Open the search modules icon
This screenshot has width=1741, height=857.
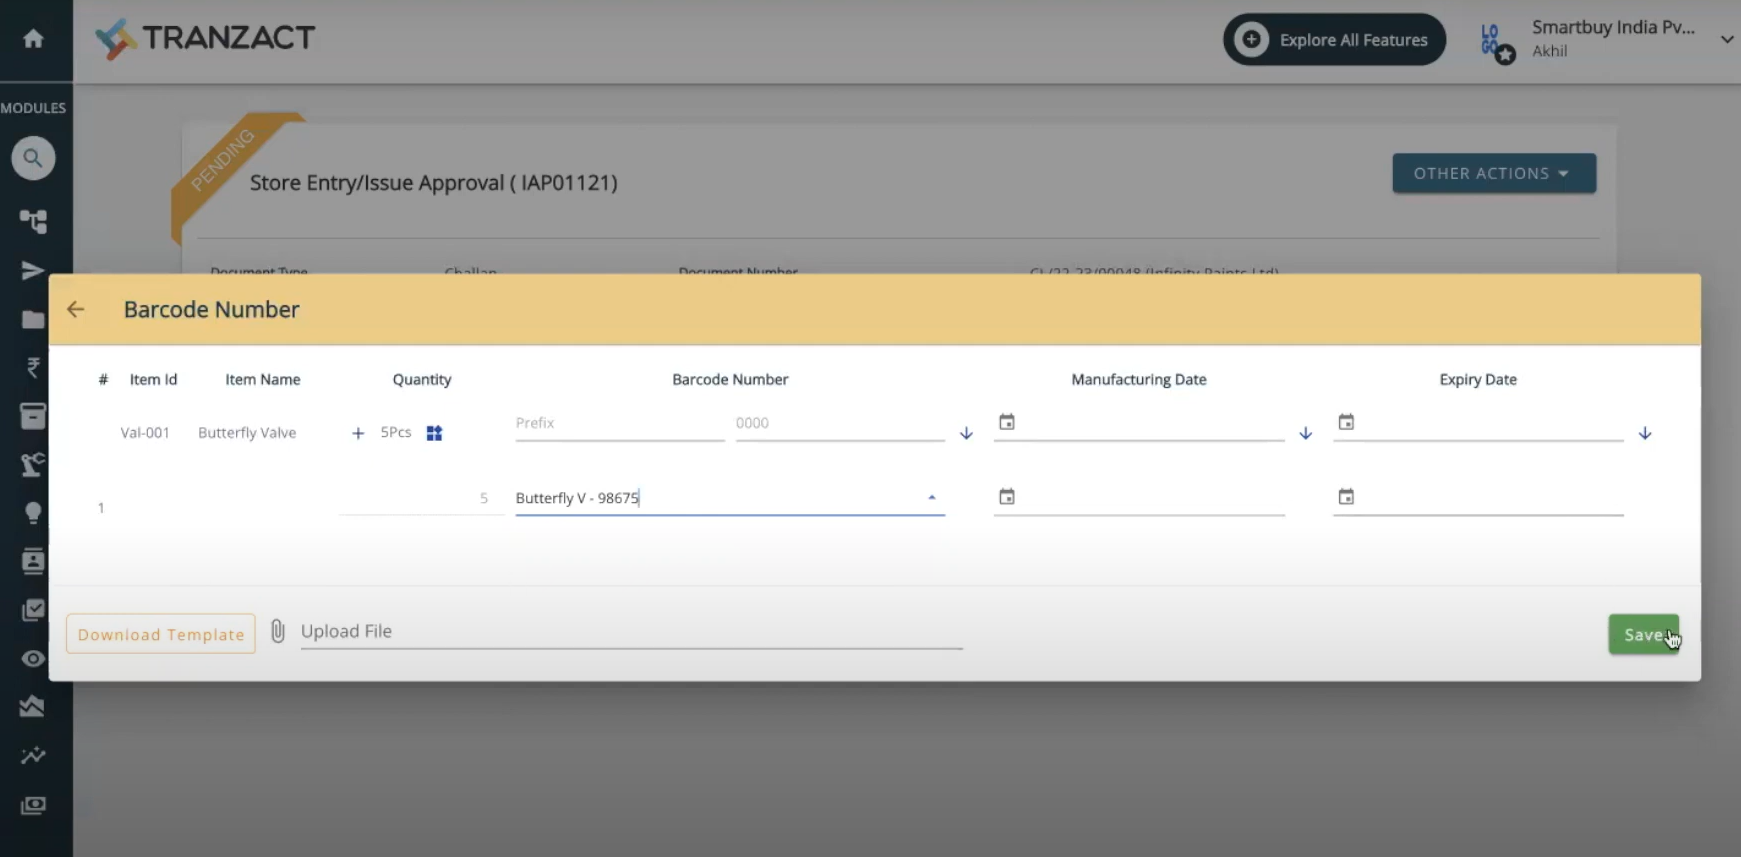point(33,158)
